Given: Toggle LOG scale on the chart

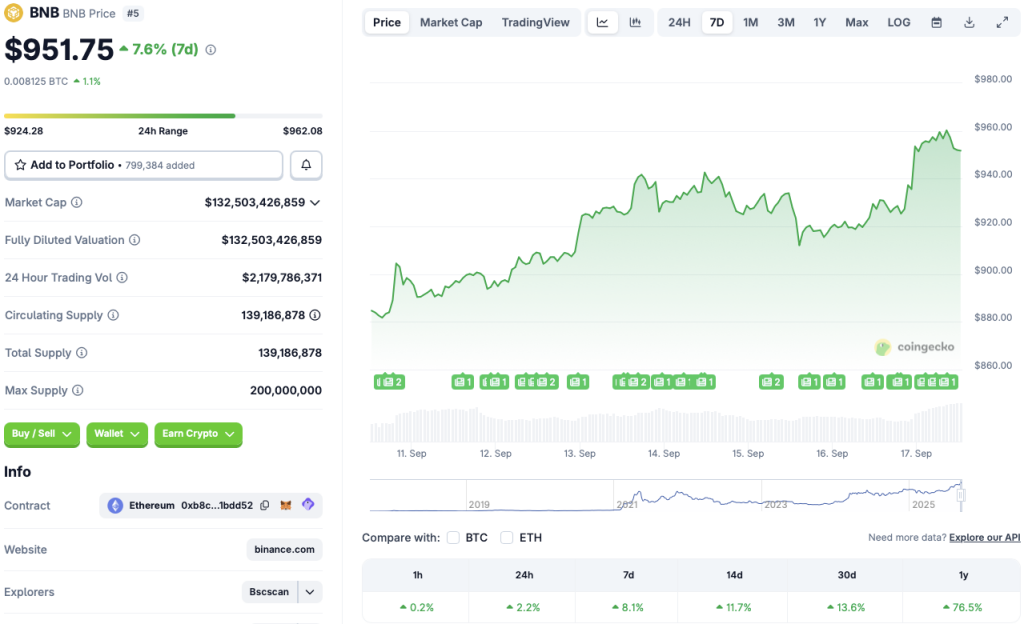Looking at the screenshot, I should click(x=899, y=22).
